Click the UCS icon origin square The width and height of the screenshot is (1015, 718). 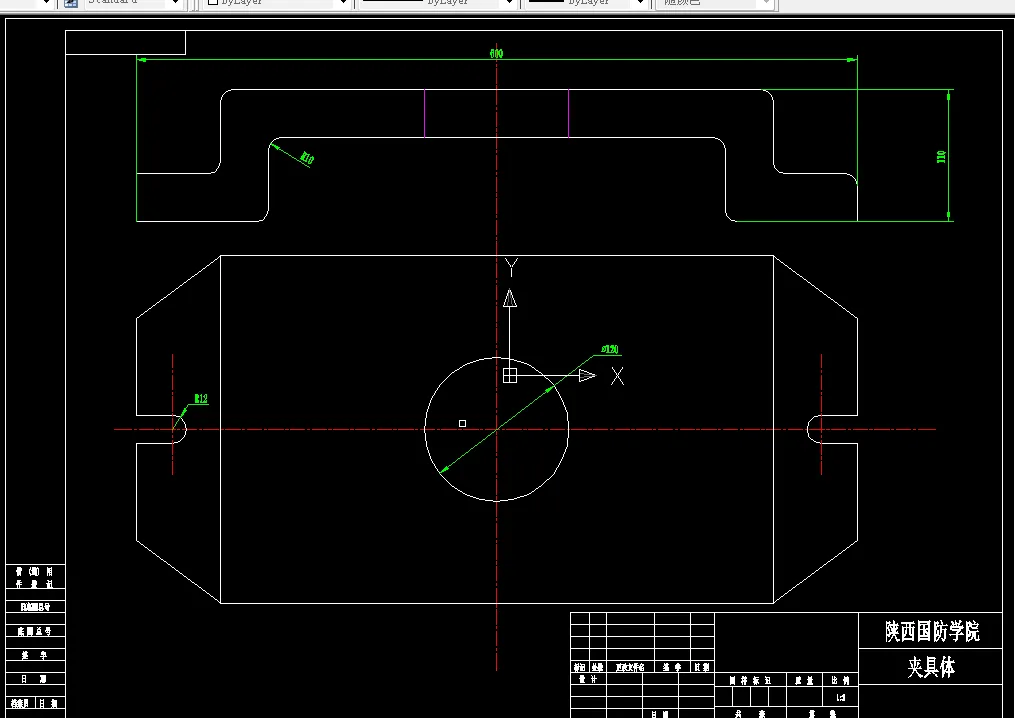point(510,376)
